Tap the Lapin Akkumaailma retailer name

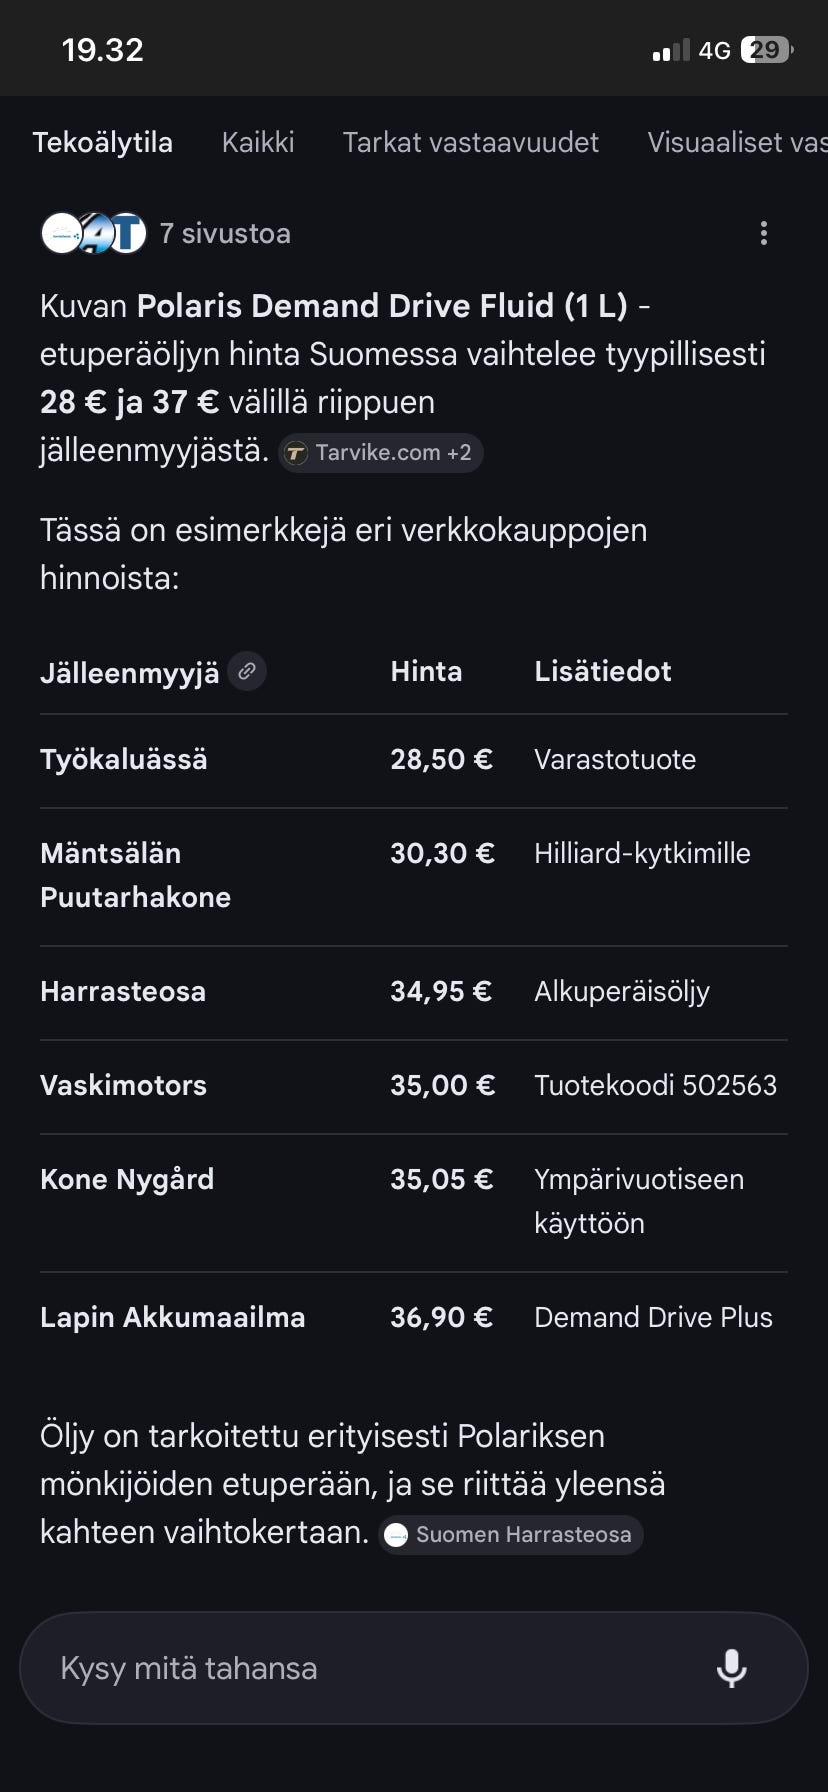tap(172, 1318)
